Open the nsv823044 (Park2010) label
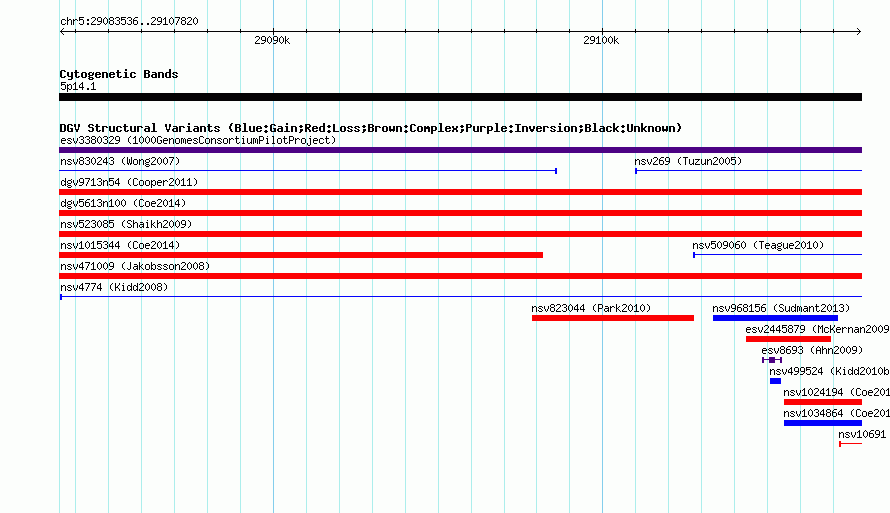 click(591, 308)
